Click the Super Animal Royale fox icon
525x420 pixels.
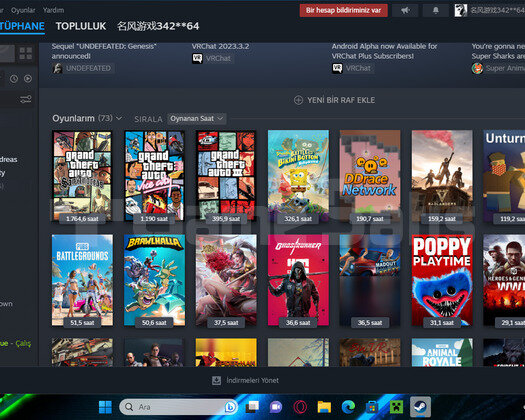pos(477,68)
